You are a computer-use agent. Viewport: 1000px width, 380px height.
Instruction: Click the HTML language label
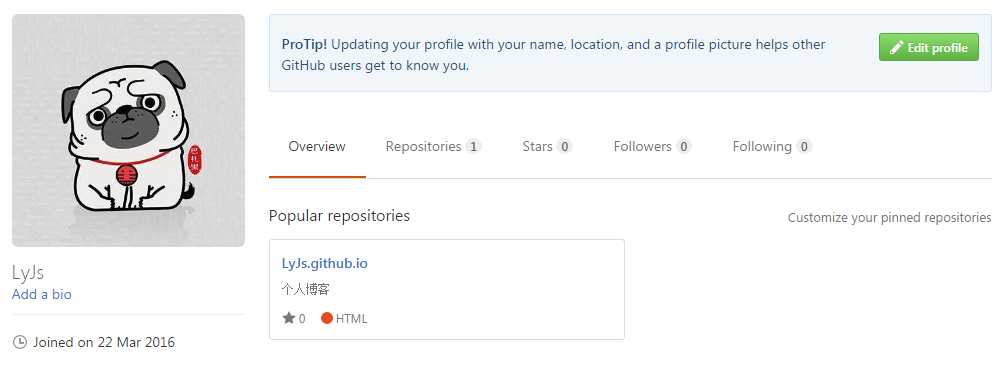click(x=351, y=319)
